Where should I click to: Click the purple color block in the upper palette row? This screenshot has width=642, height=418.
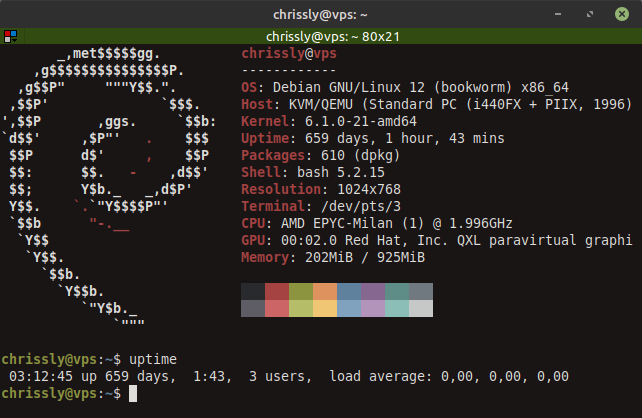tap(373, 291)
